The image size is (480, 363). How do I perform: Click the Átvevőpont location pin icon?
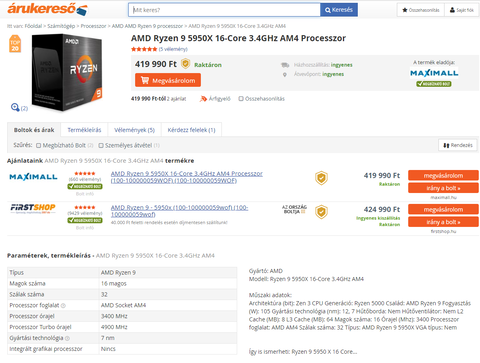[x=285, y=74]
